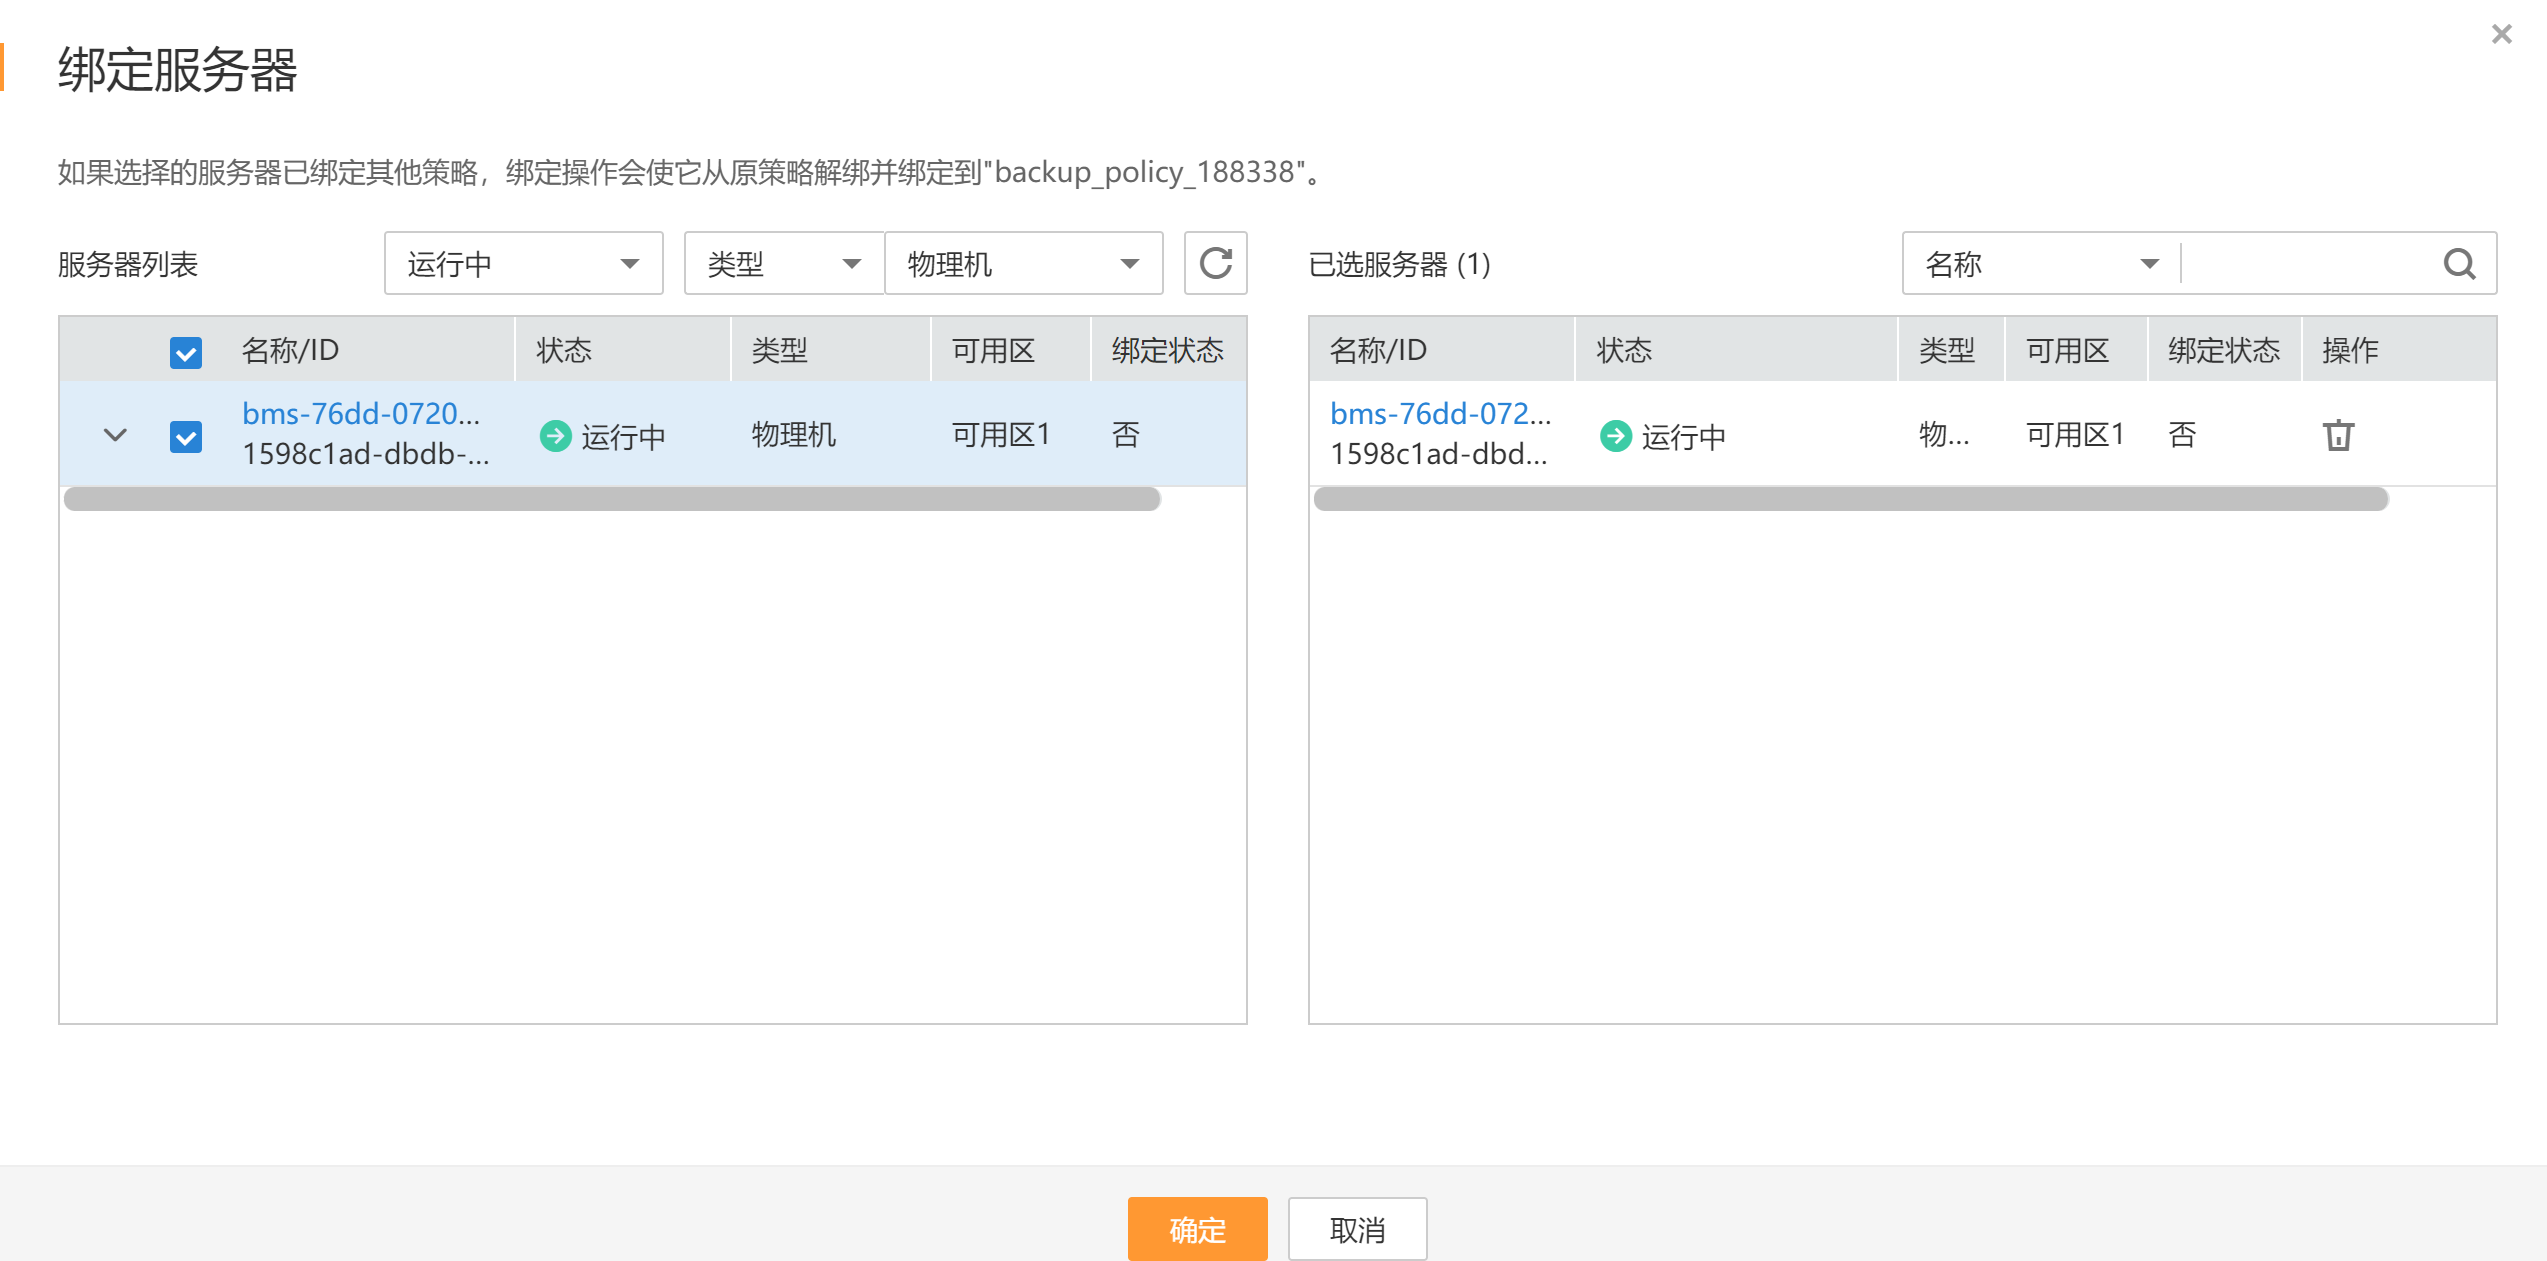Viewport: 2547px width, 1261px height.
Task: Open bms-76dd-0720... link in server list
Action: (x=361, y=413)
